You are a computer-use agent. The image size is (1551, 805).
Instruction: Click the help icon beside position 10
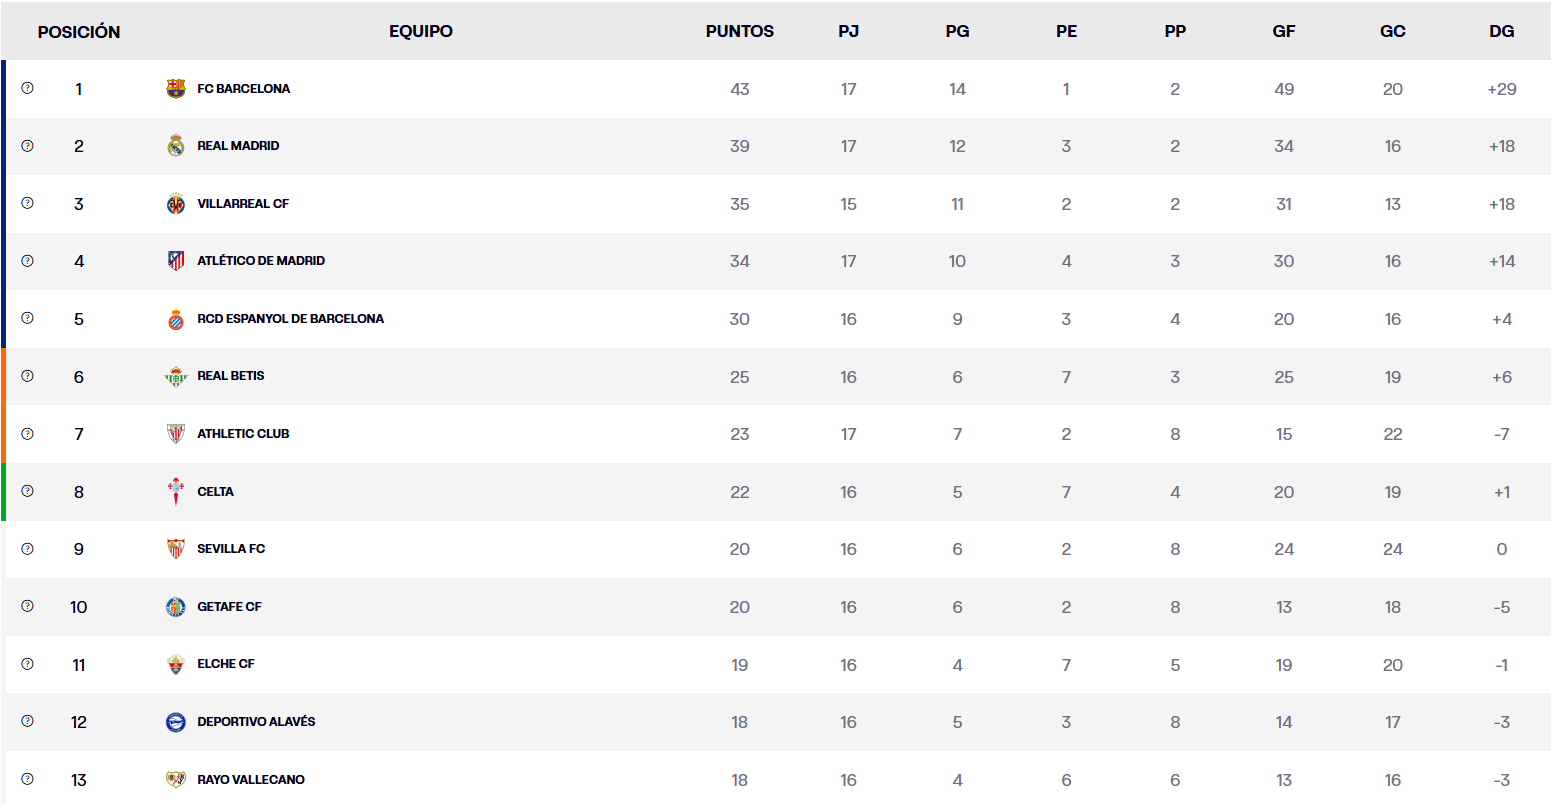[x=27, y=606]
